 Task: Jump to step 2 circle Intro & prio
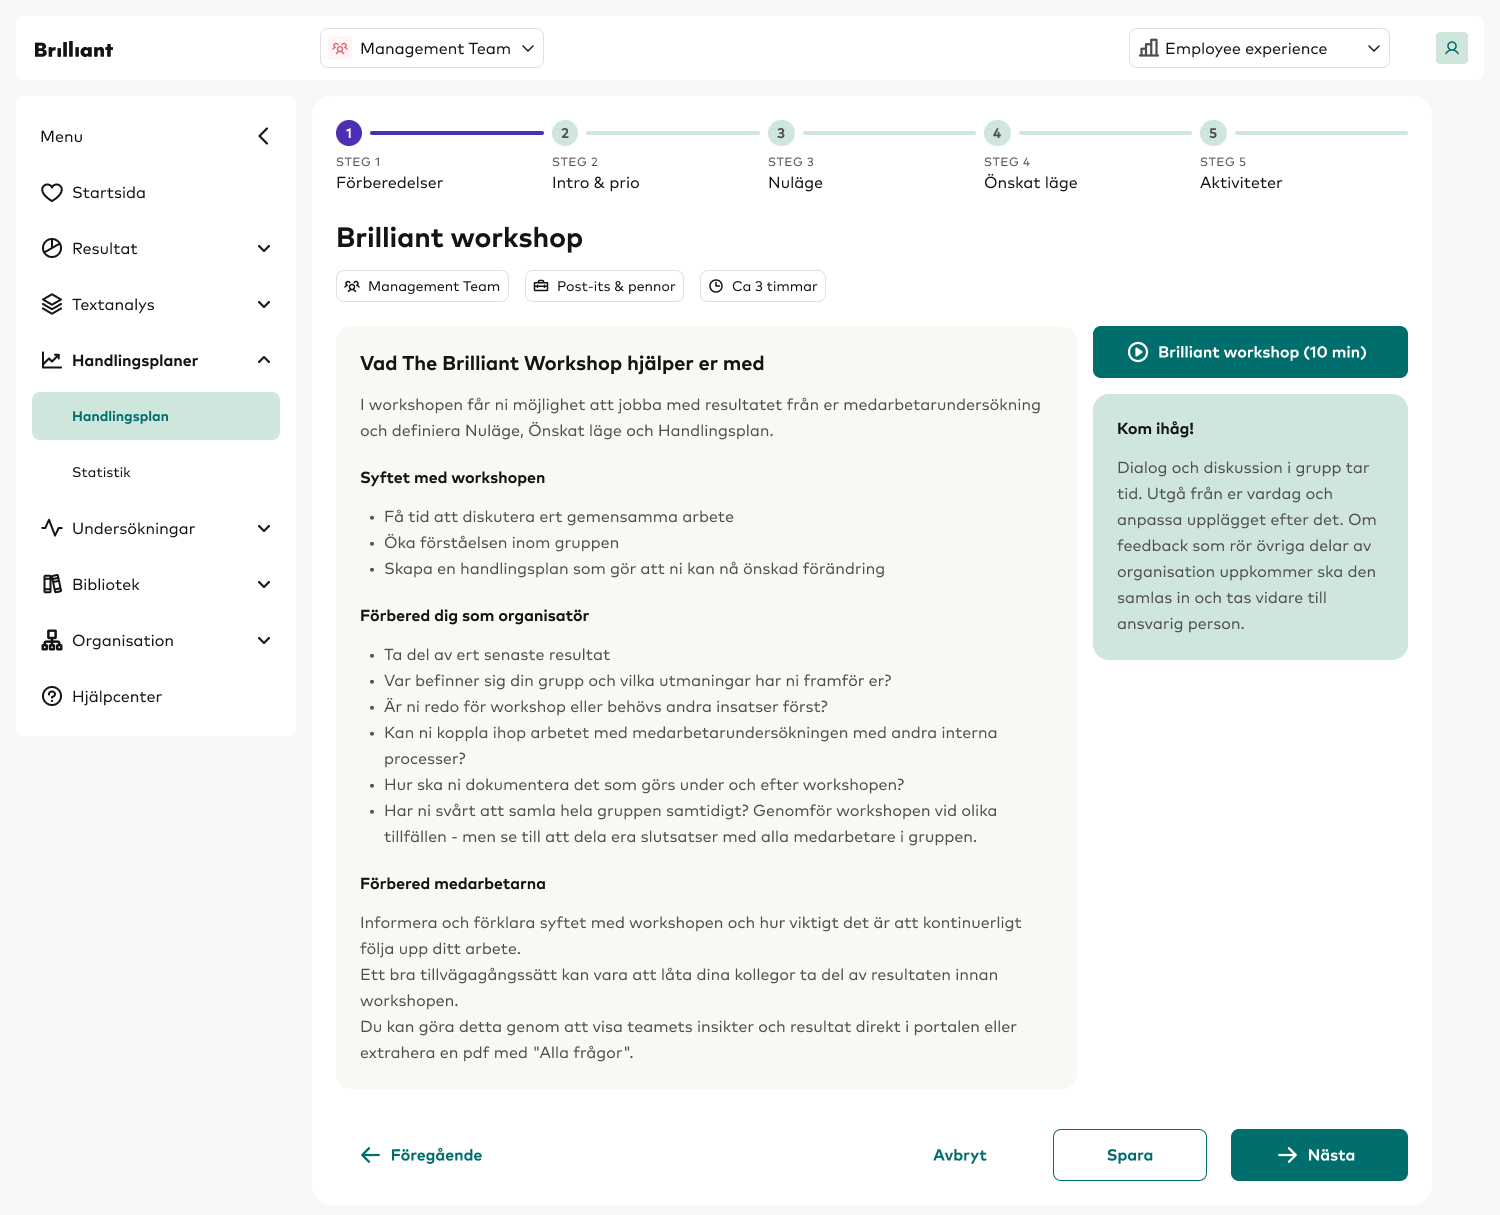565,133
